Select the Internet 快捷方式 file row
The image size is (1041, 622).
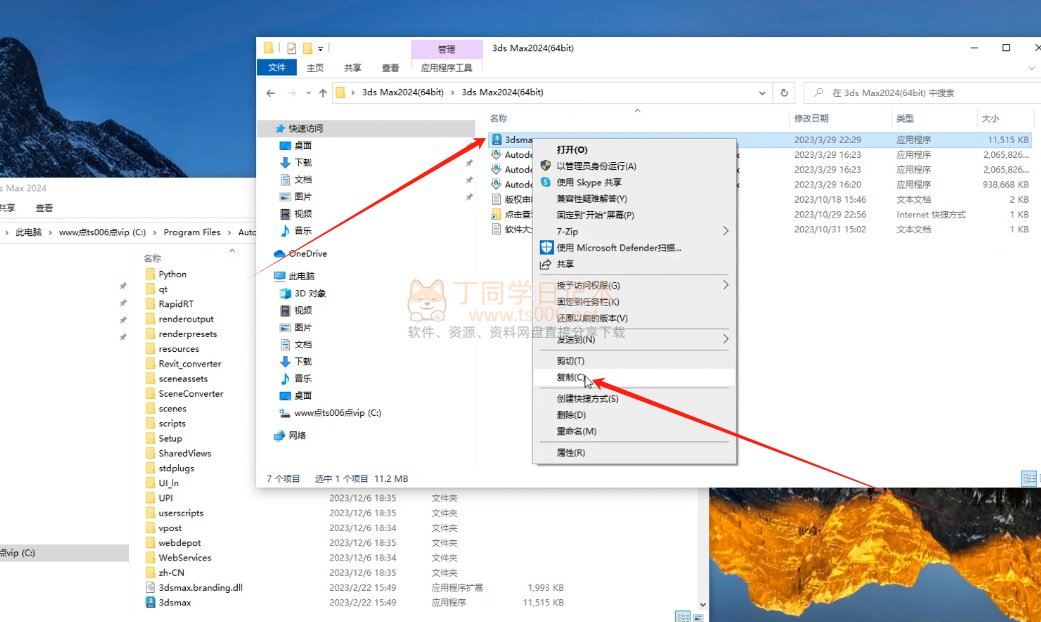click(760, 214)
